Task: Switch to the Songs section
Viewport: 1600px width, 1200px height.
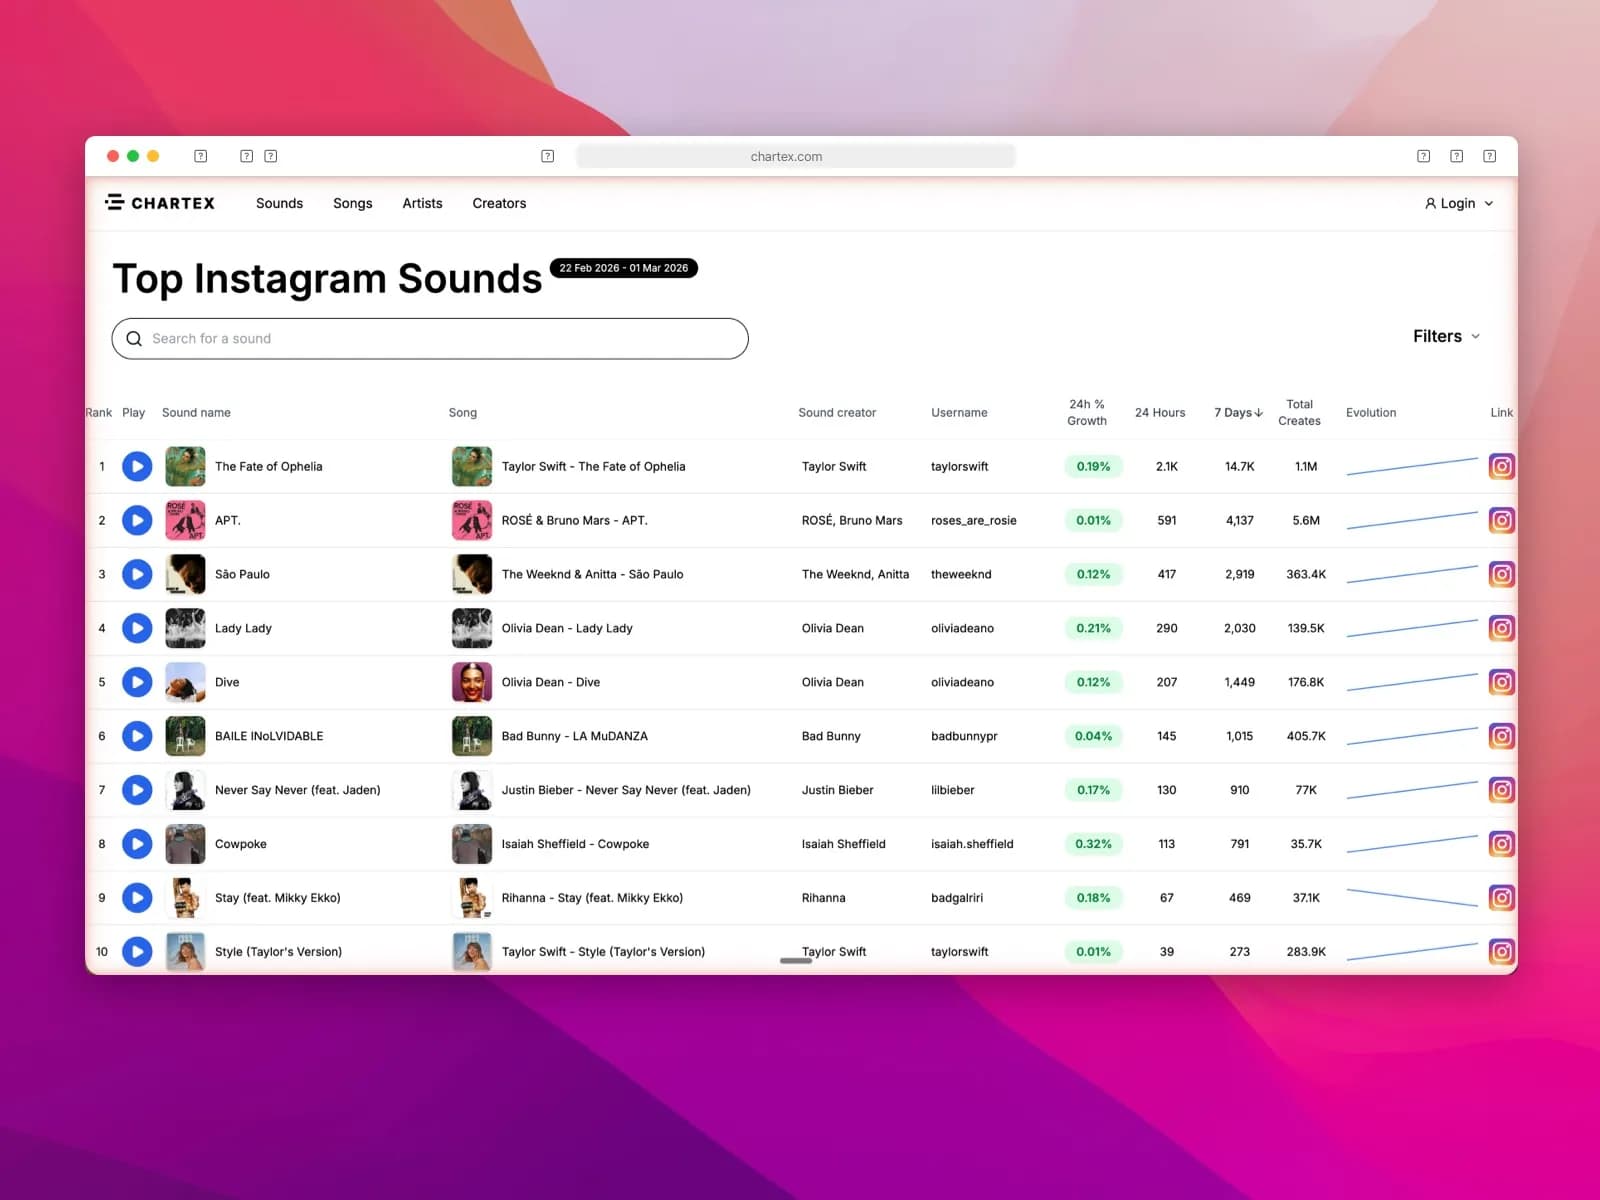Action: [352, 203]
